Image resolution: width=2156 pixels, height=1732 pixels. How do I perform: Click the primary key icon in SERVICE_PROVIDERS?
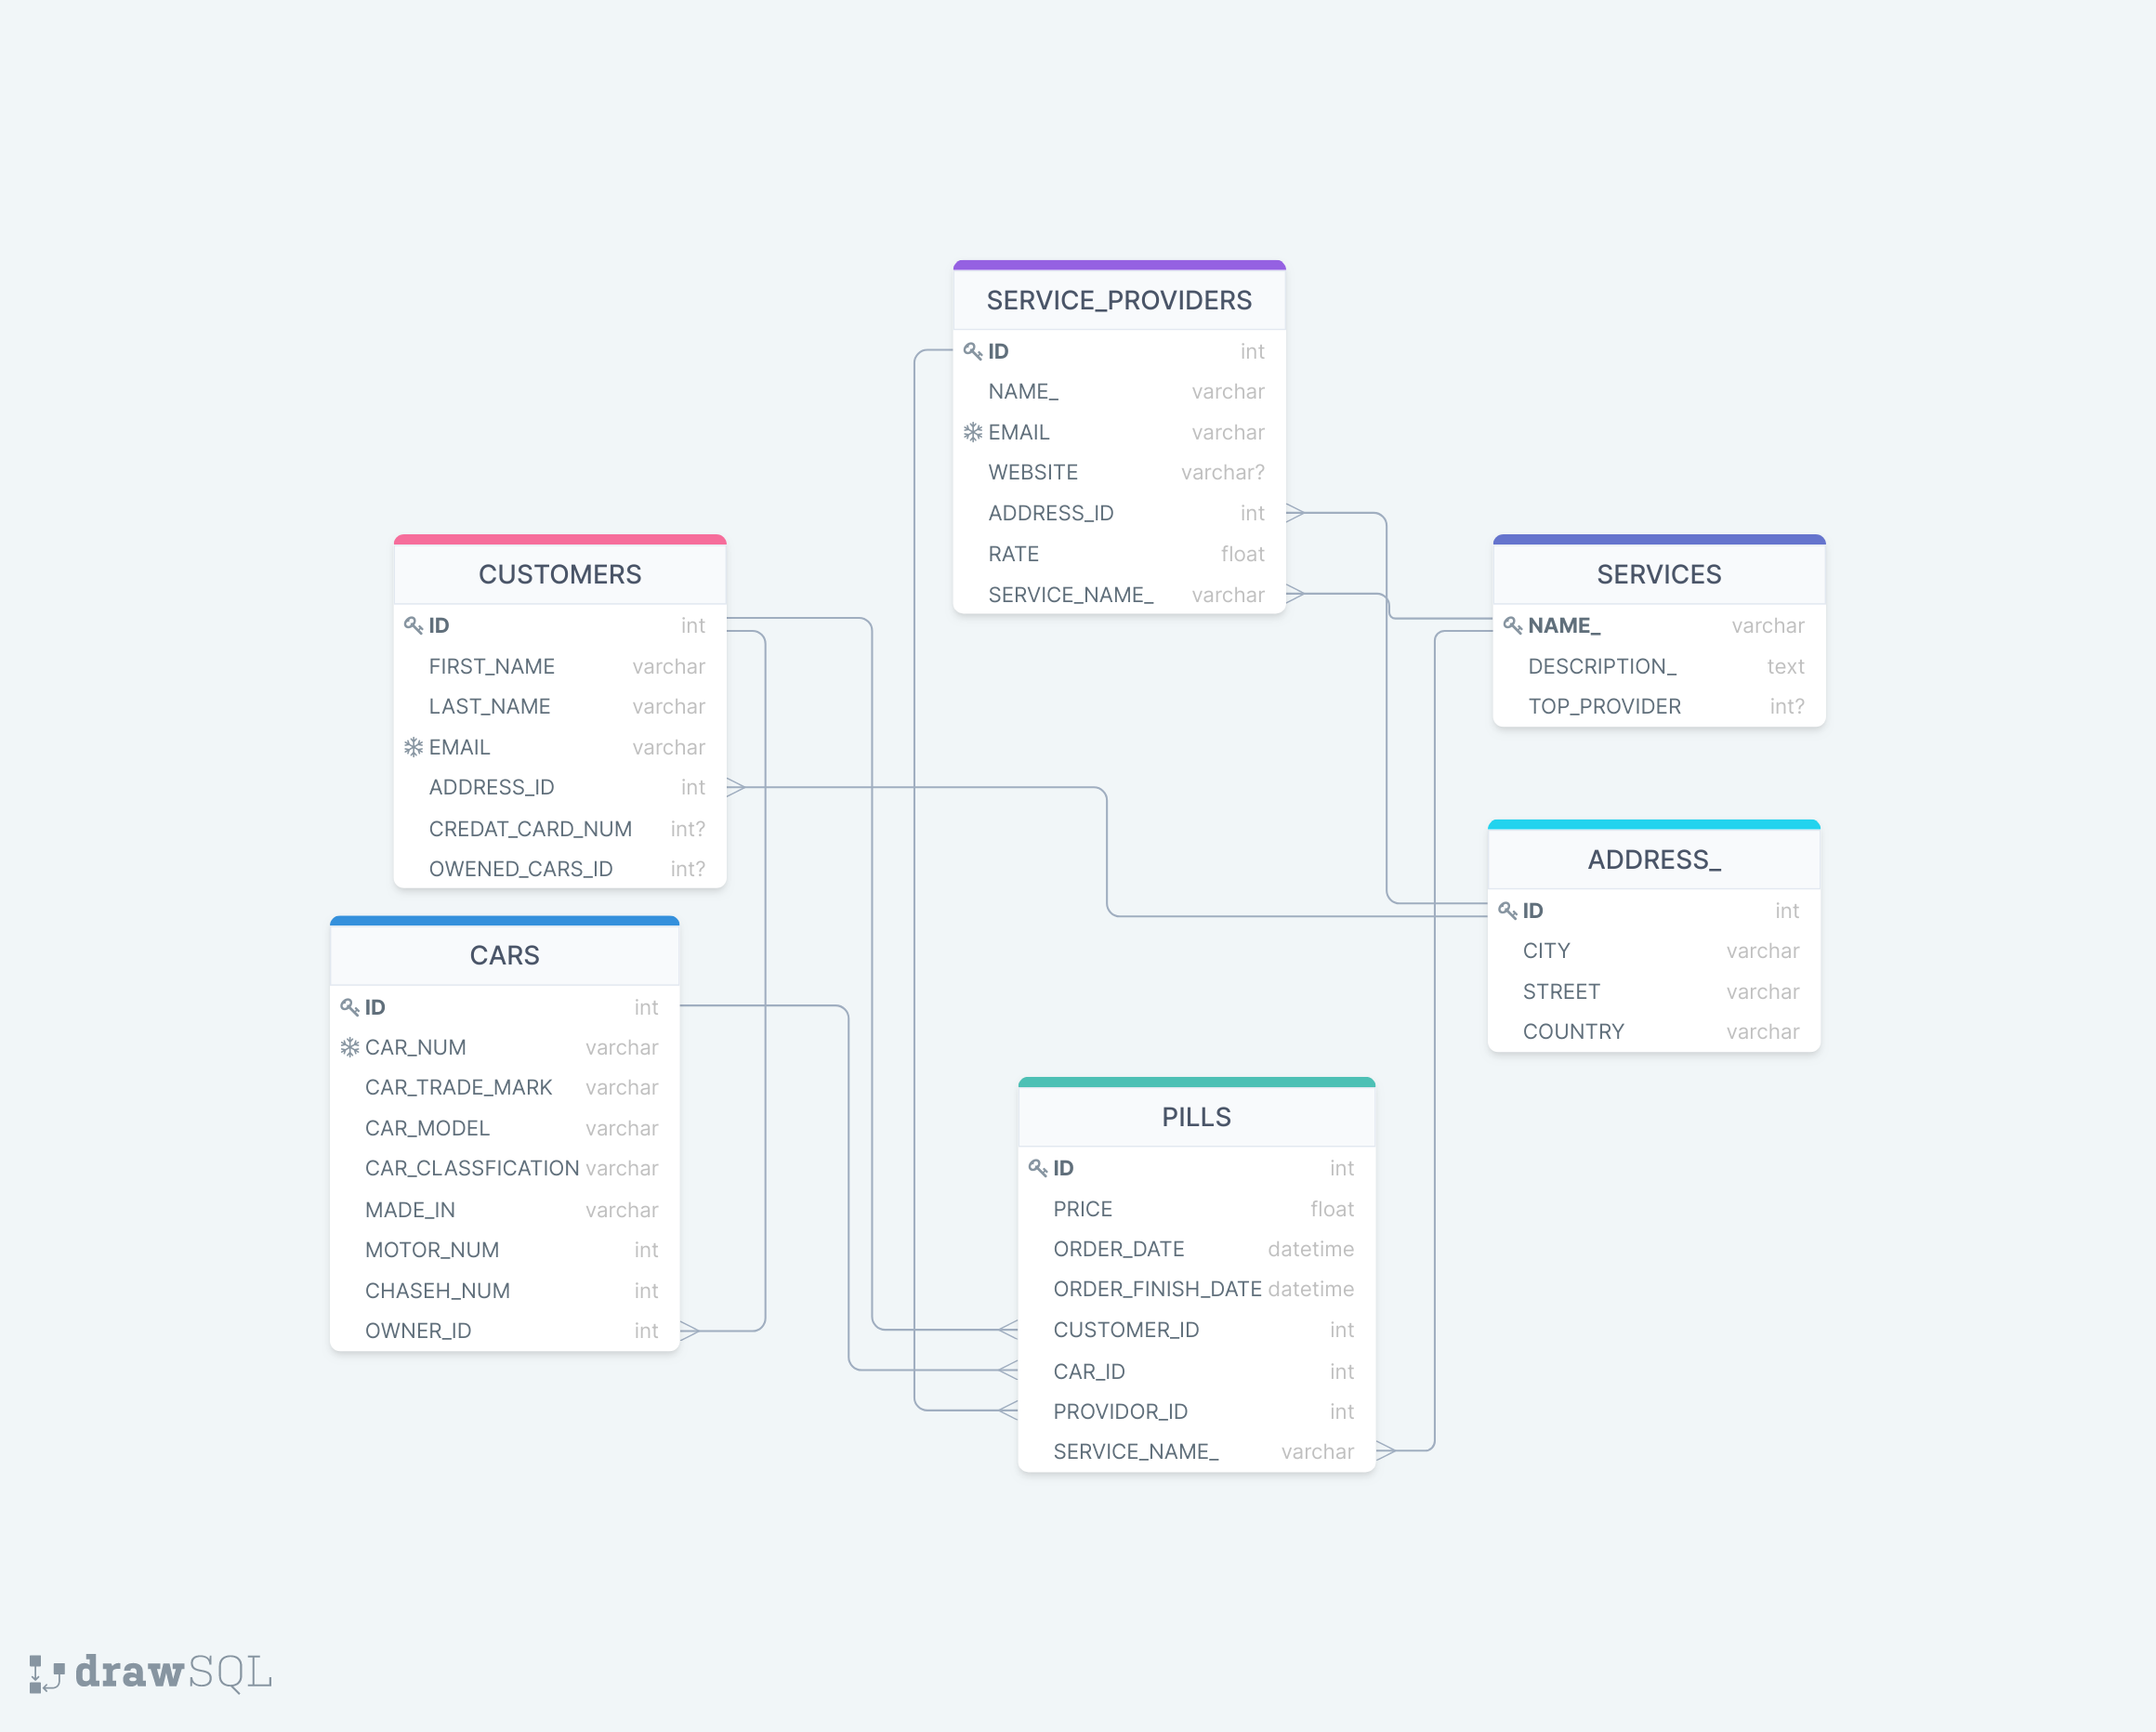[x=972, y=351]
